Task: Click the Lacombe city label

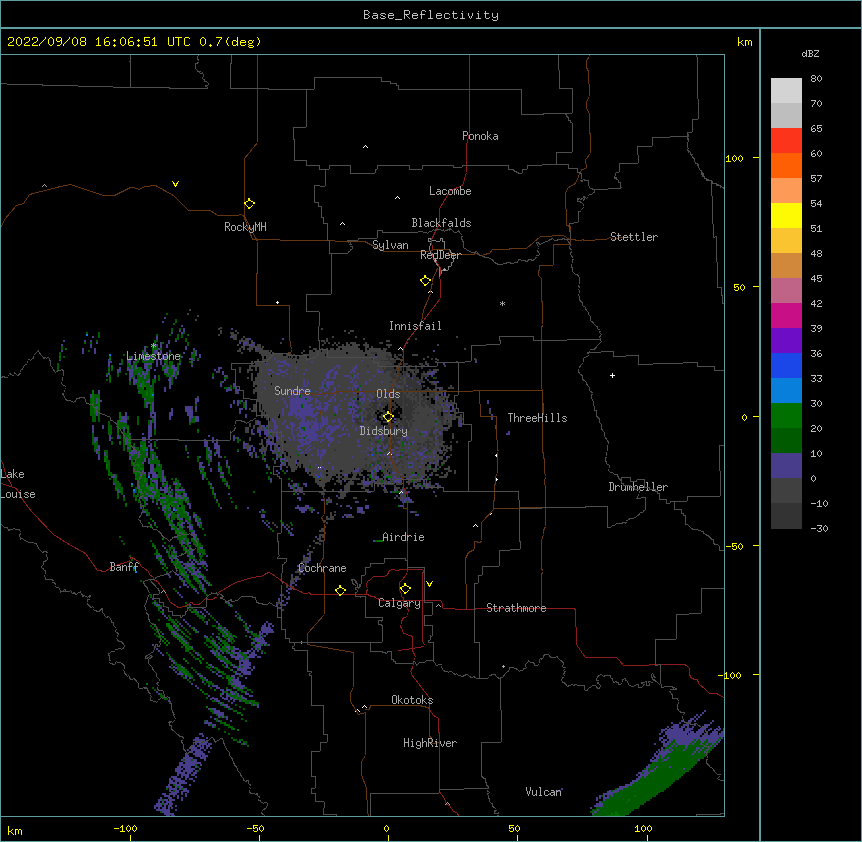Action: tap(450, 191)
